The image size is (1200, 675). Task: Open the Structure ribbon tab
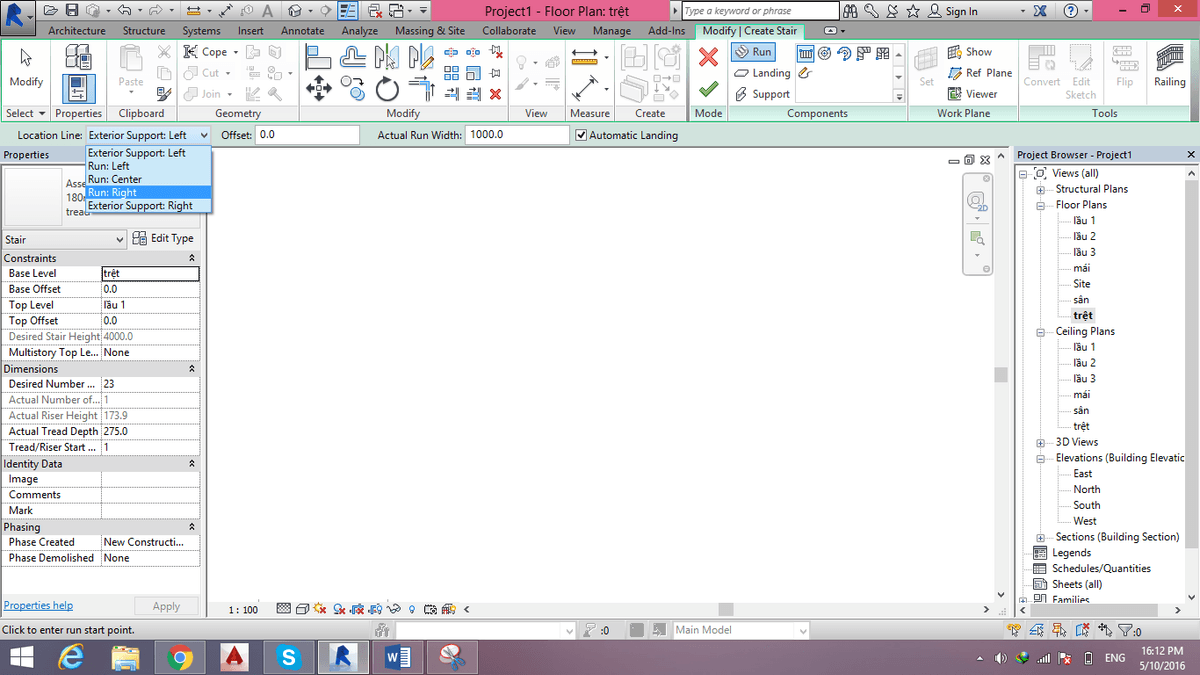click(144, 31)
